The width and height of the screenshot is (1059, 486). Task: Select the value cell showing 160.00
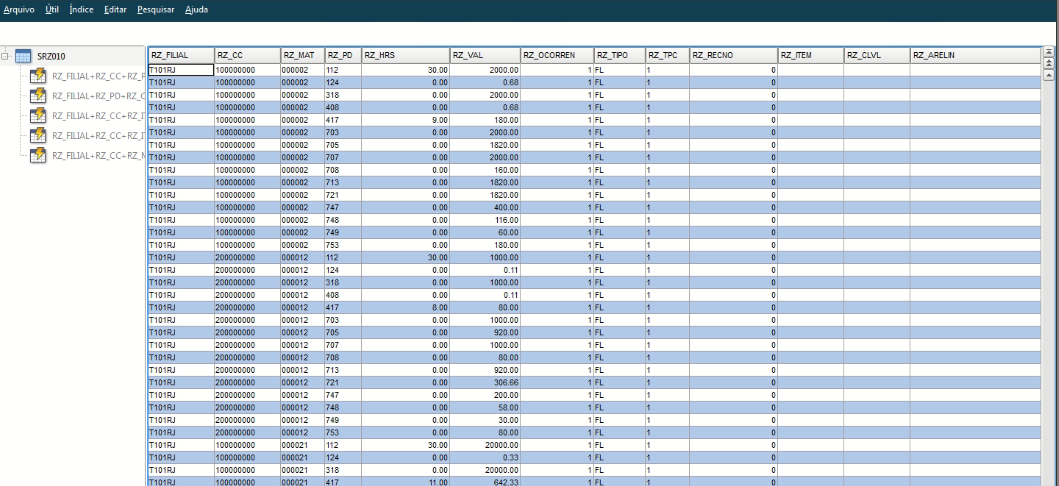(x=486, y=170)
